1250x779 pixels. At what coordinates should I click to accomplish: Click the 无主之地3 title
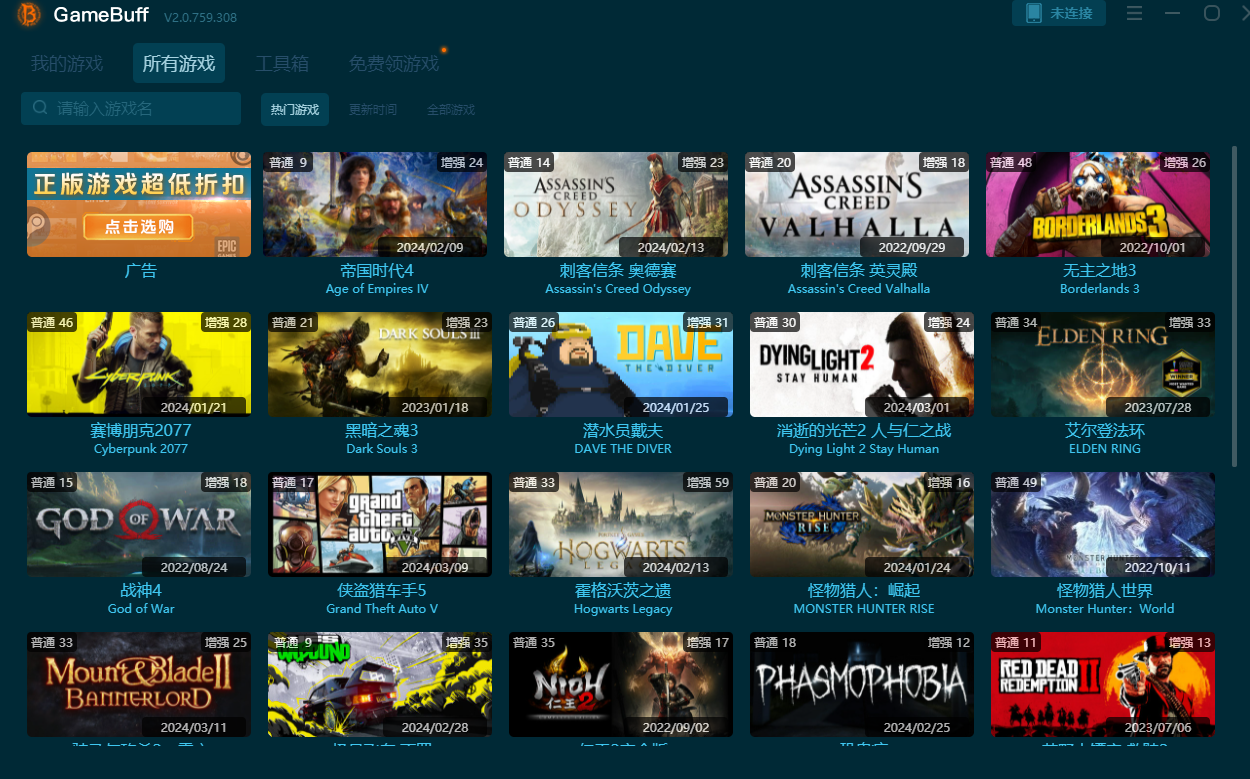click(x=1100, y=271)
